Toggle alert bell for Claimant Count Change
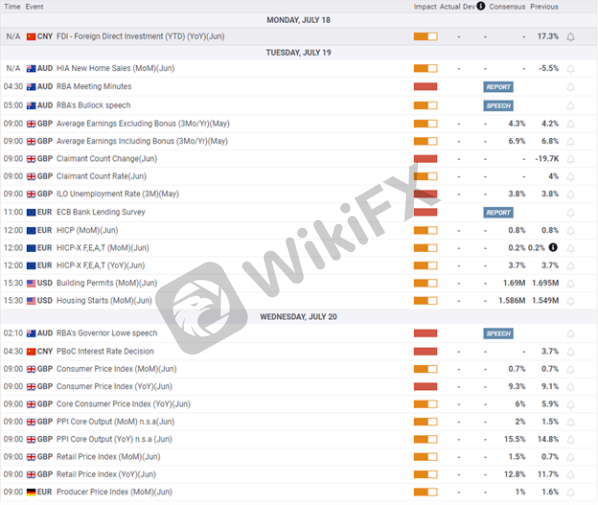Screen dimensions: 598x505 click(x=570, y=159)
